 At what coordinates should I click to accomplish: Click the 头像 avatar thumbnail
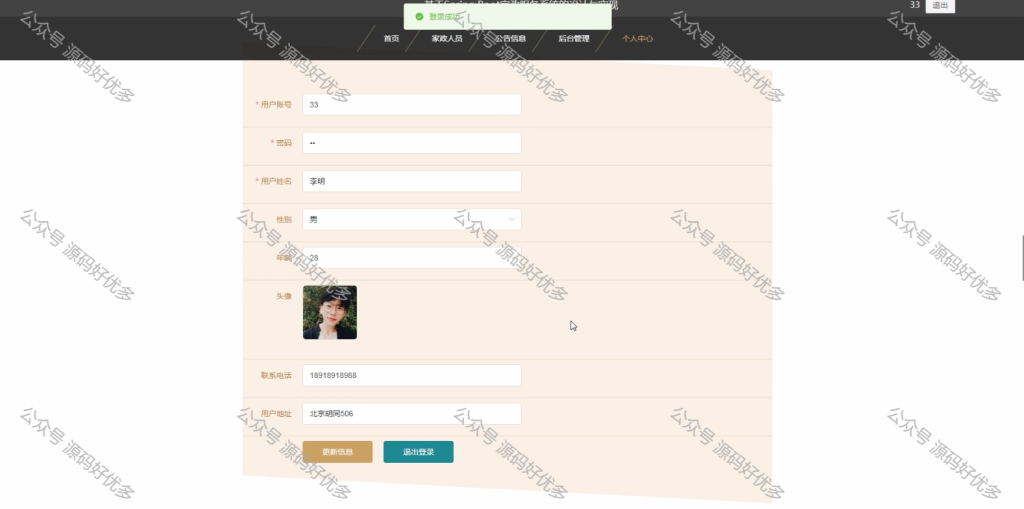(330, 313)
